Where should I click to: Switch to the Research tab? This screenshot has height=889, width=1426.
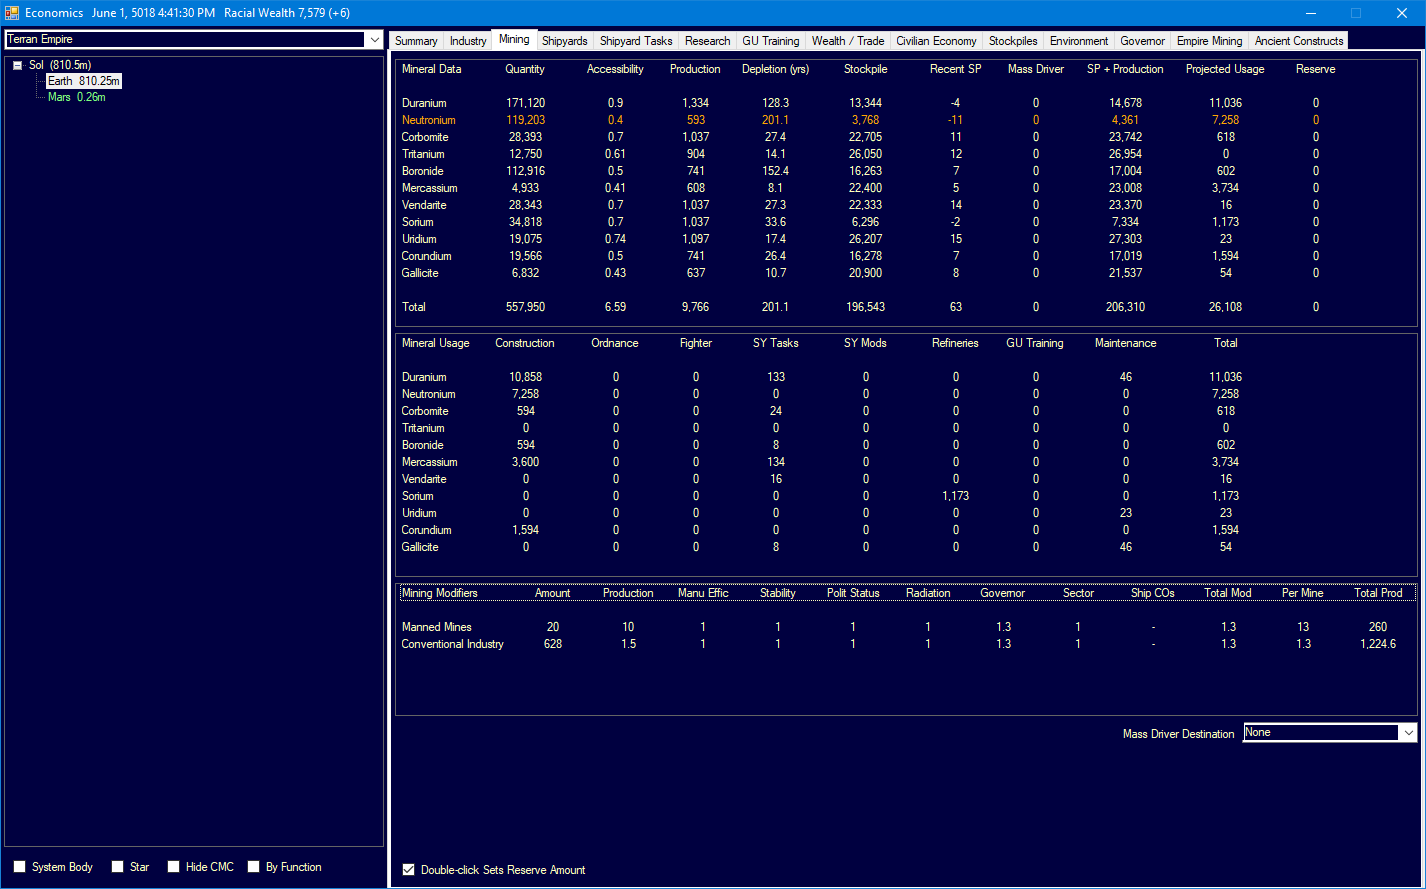pyautogui.click(x=708, y=41)
